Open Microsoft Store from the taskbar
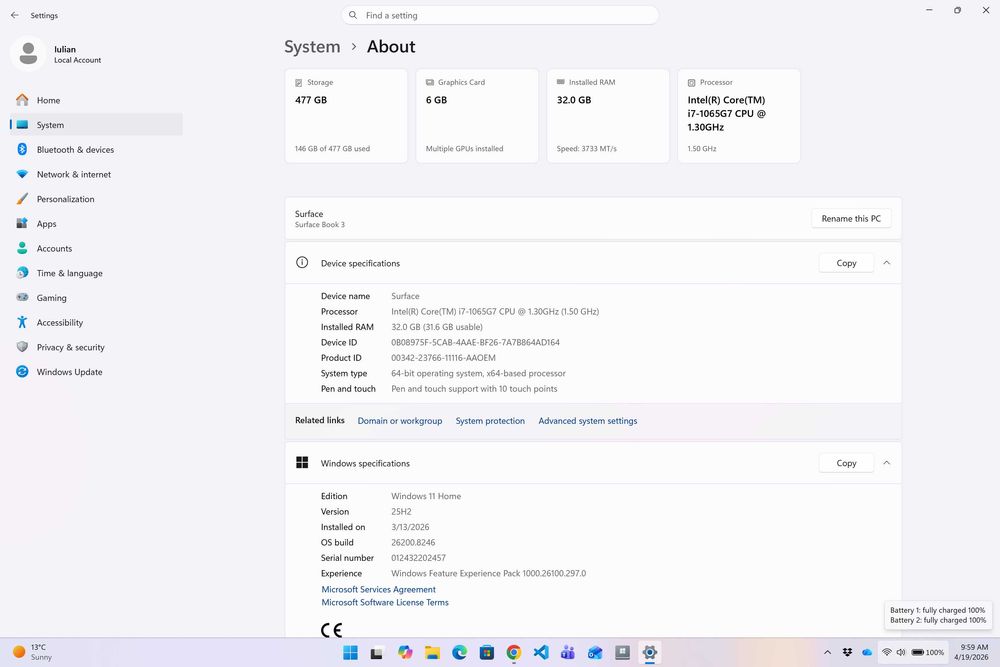 point(487,652)
